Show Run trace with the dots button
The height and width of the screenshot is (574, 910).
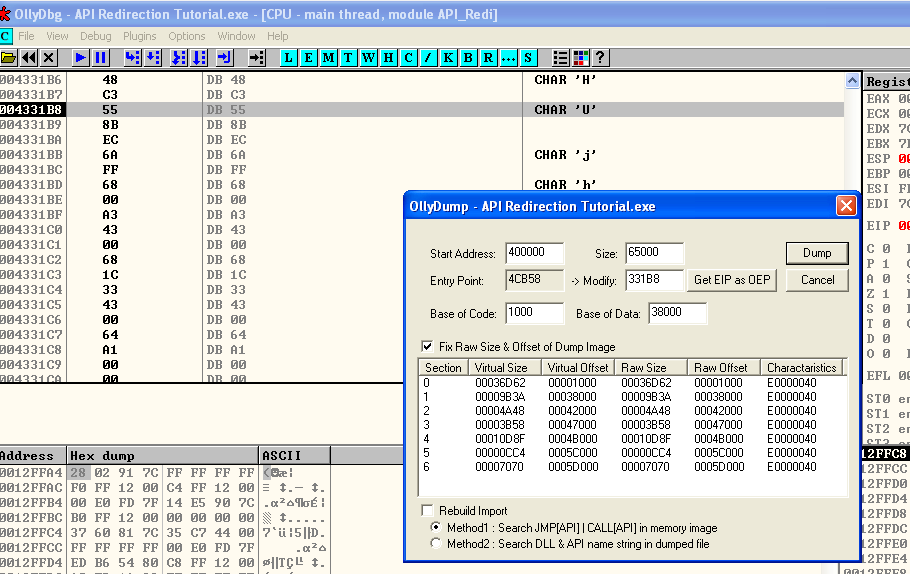tap(508, 57)
